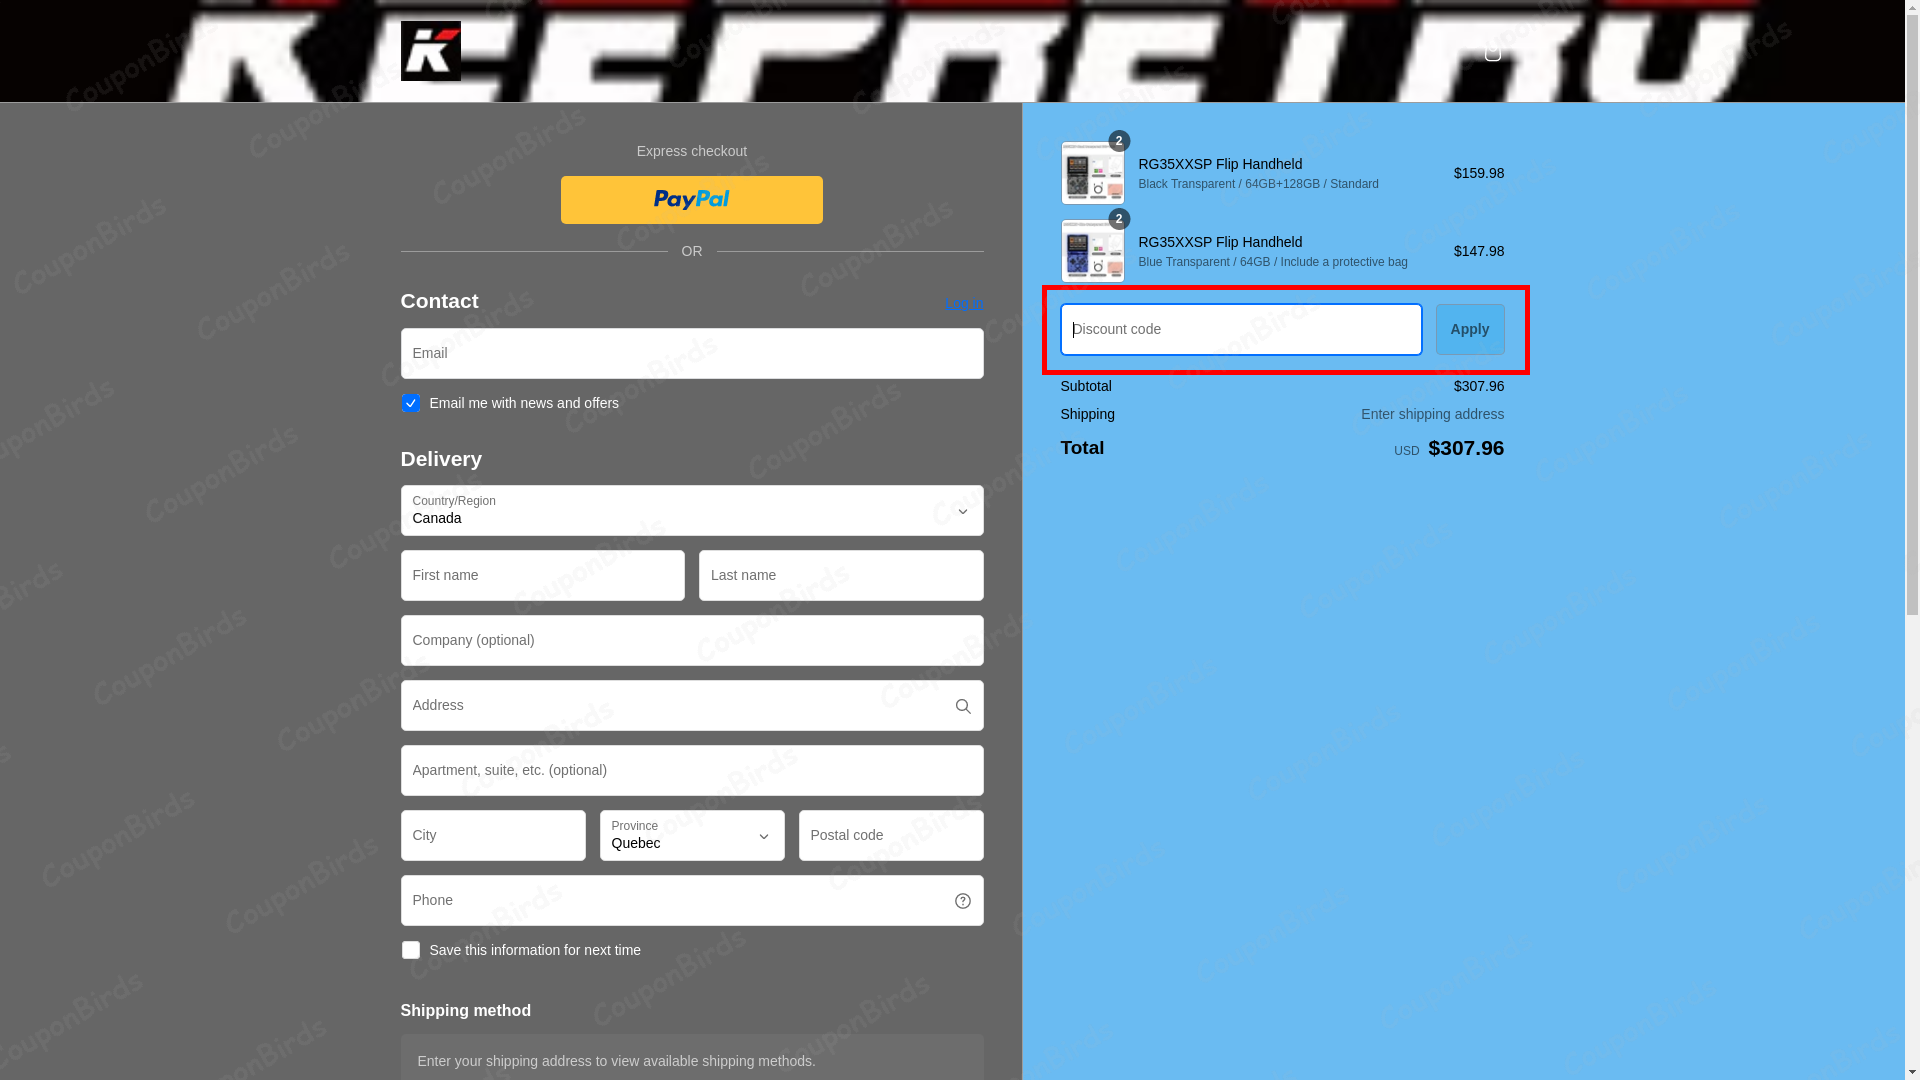Open the shopping cart bag icon
1920x1080 pixels.
coord(1492,53)
